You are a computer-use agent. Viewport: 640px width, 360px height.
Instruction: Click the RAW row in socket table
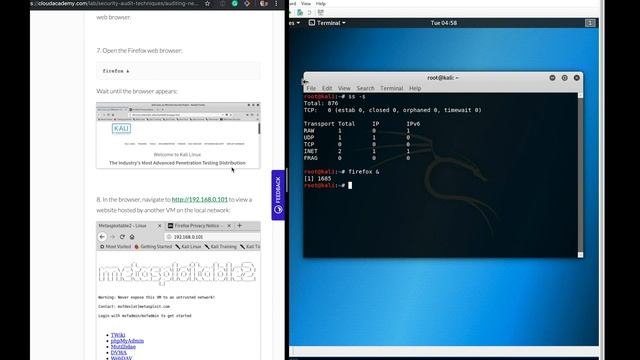357,131
